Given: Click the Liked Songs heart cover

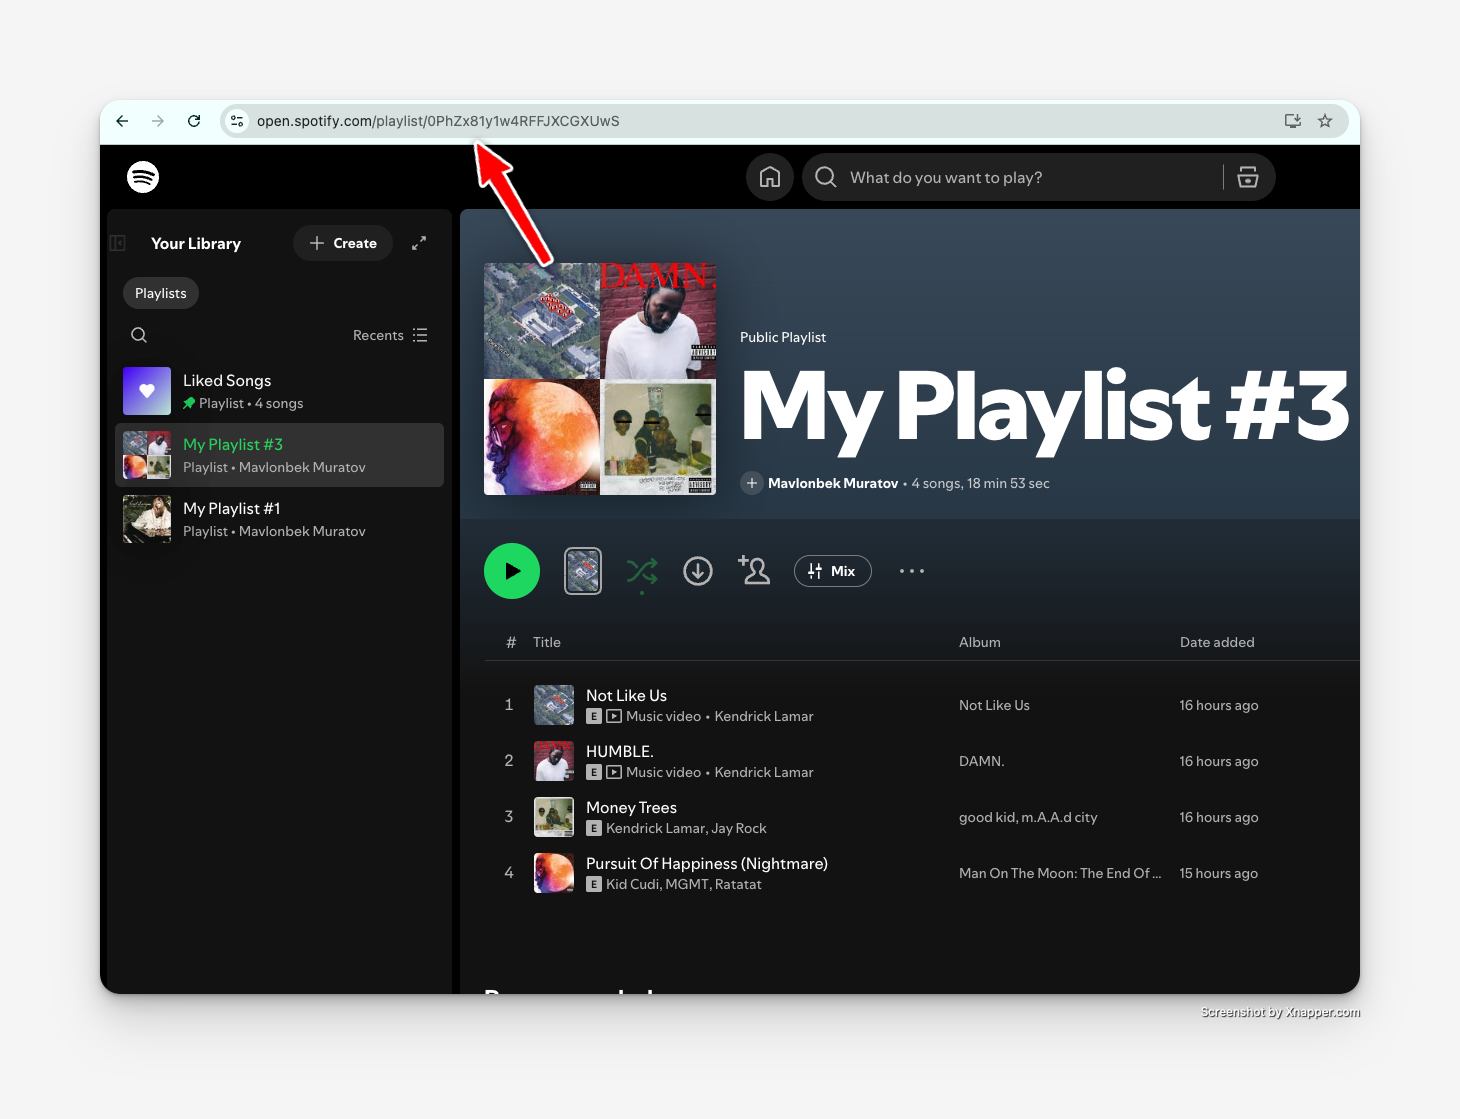Looking at the screenshot, I should coord(147,391).
